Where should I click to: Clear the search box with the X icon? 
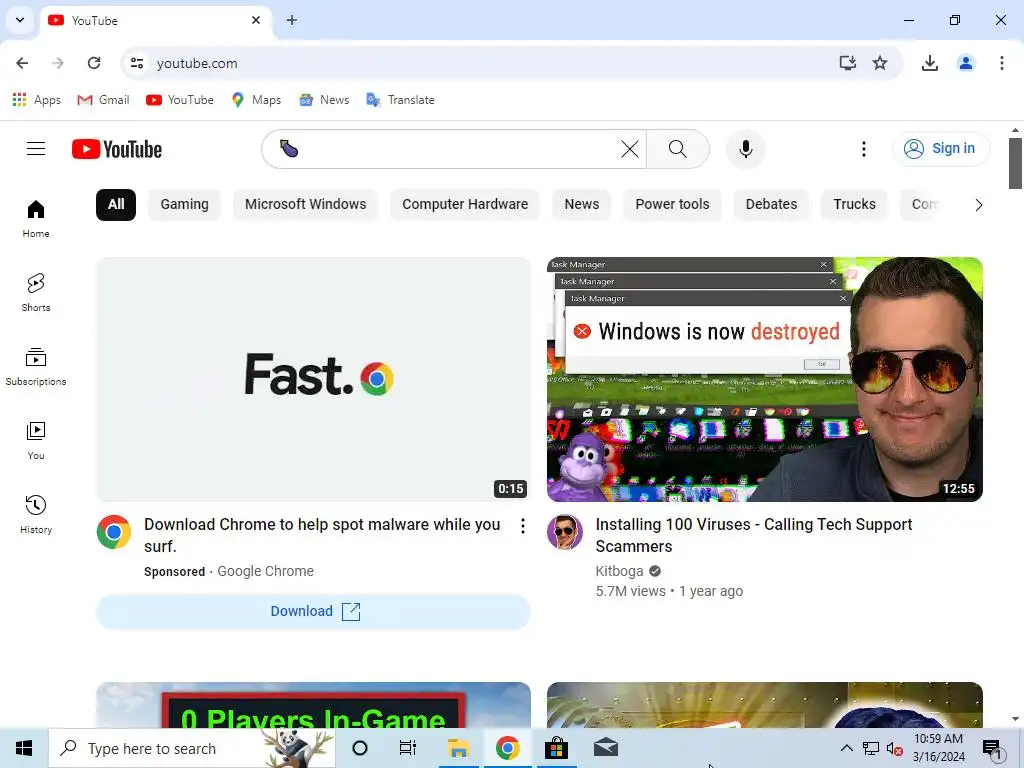(630, 149)
